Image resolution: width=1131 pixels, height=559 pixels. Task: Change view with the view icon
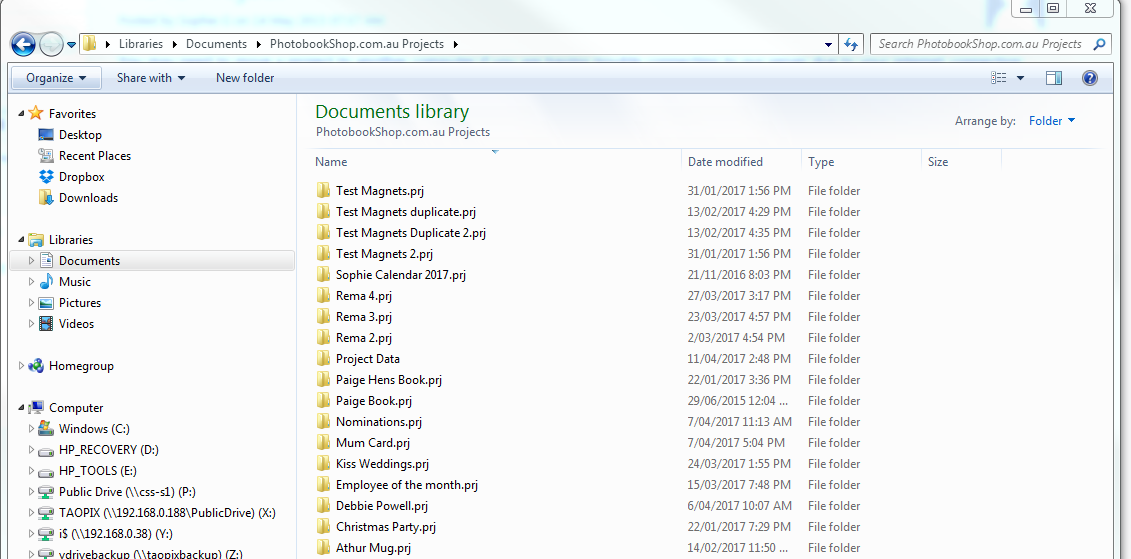[x=998, y=78]
